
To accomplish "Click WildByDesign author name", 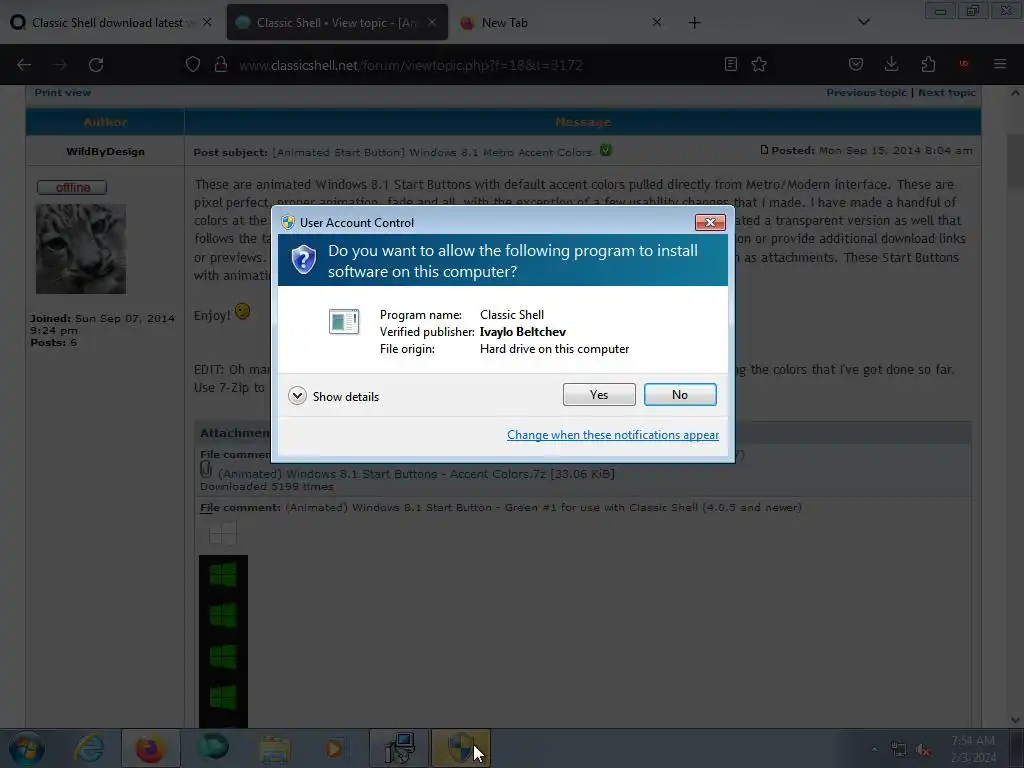I will [x=105, y=152].
